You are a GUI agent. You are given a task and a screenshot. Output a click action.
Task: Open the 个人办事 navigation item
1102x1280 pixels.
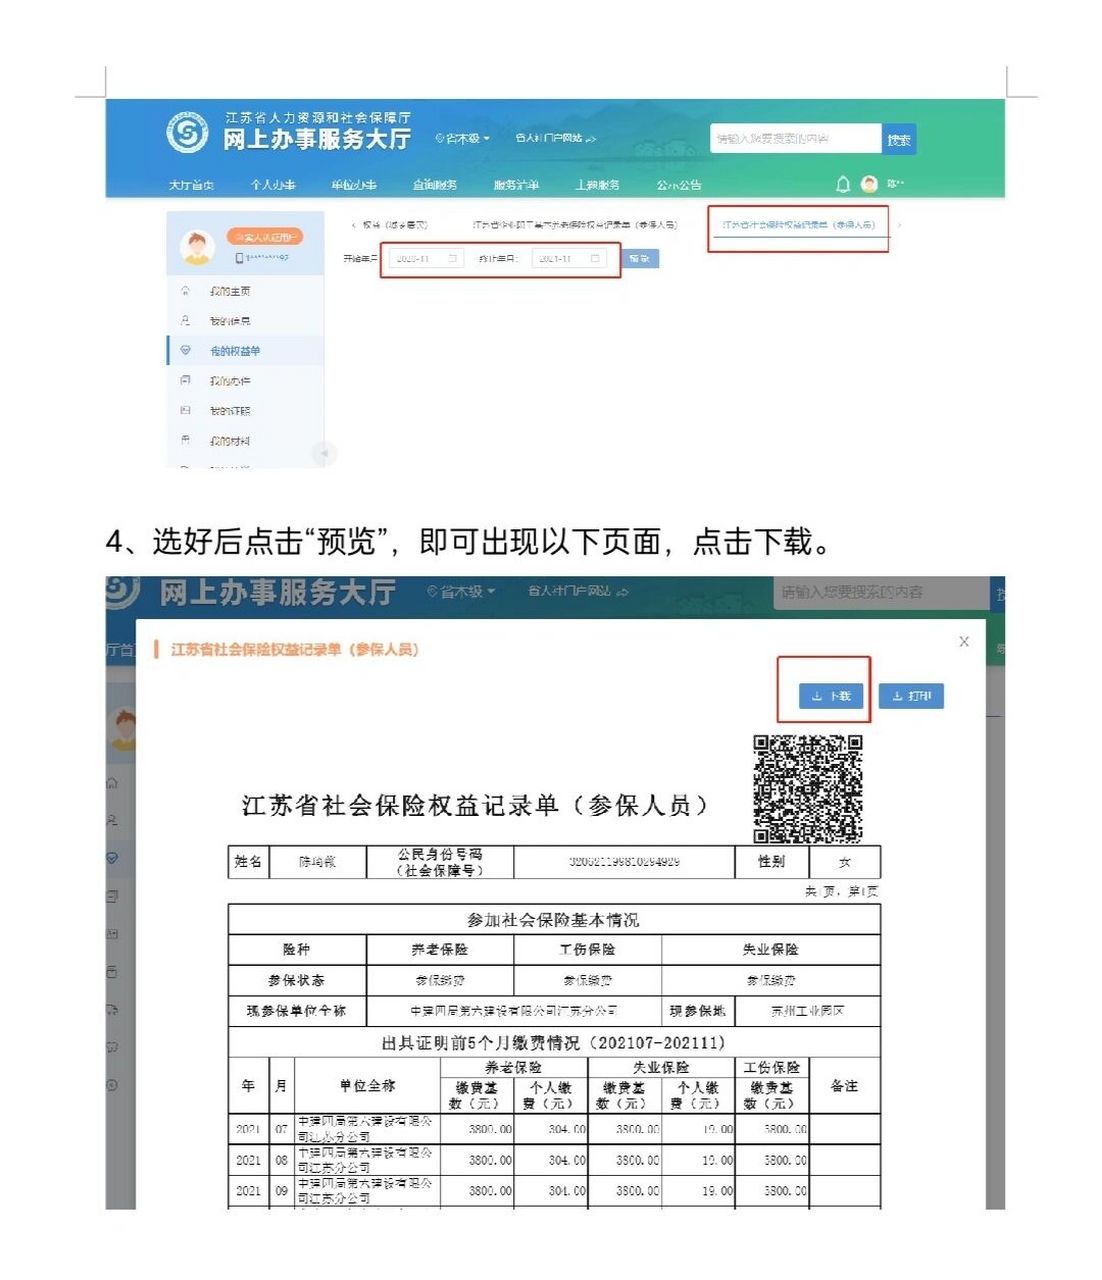tap(273, 185)
